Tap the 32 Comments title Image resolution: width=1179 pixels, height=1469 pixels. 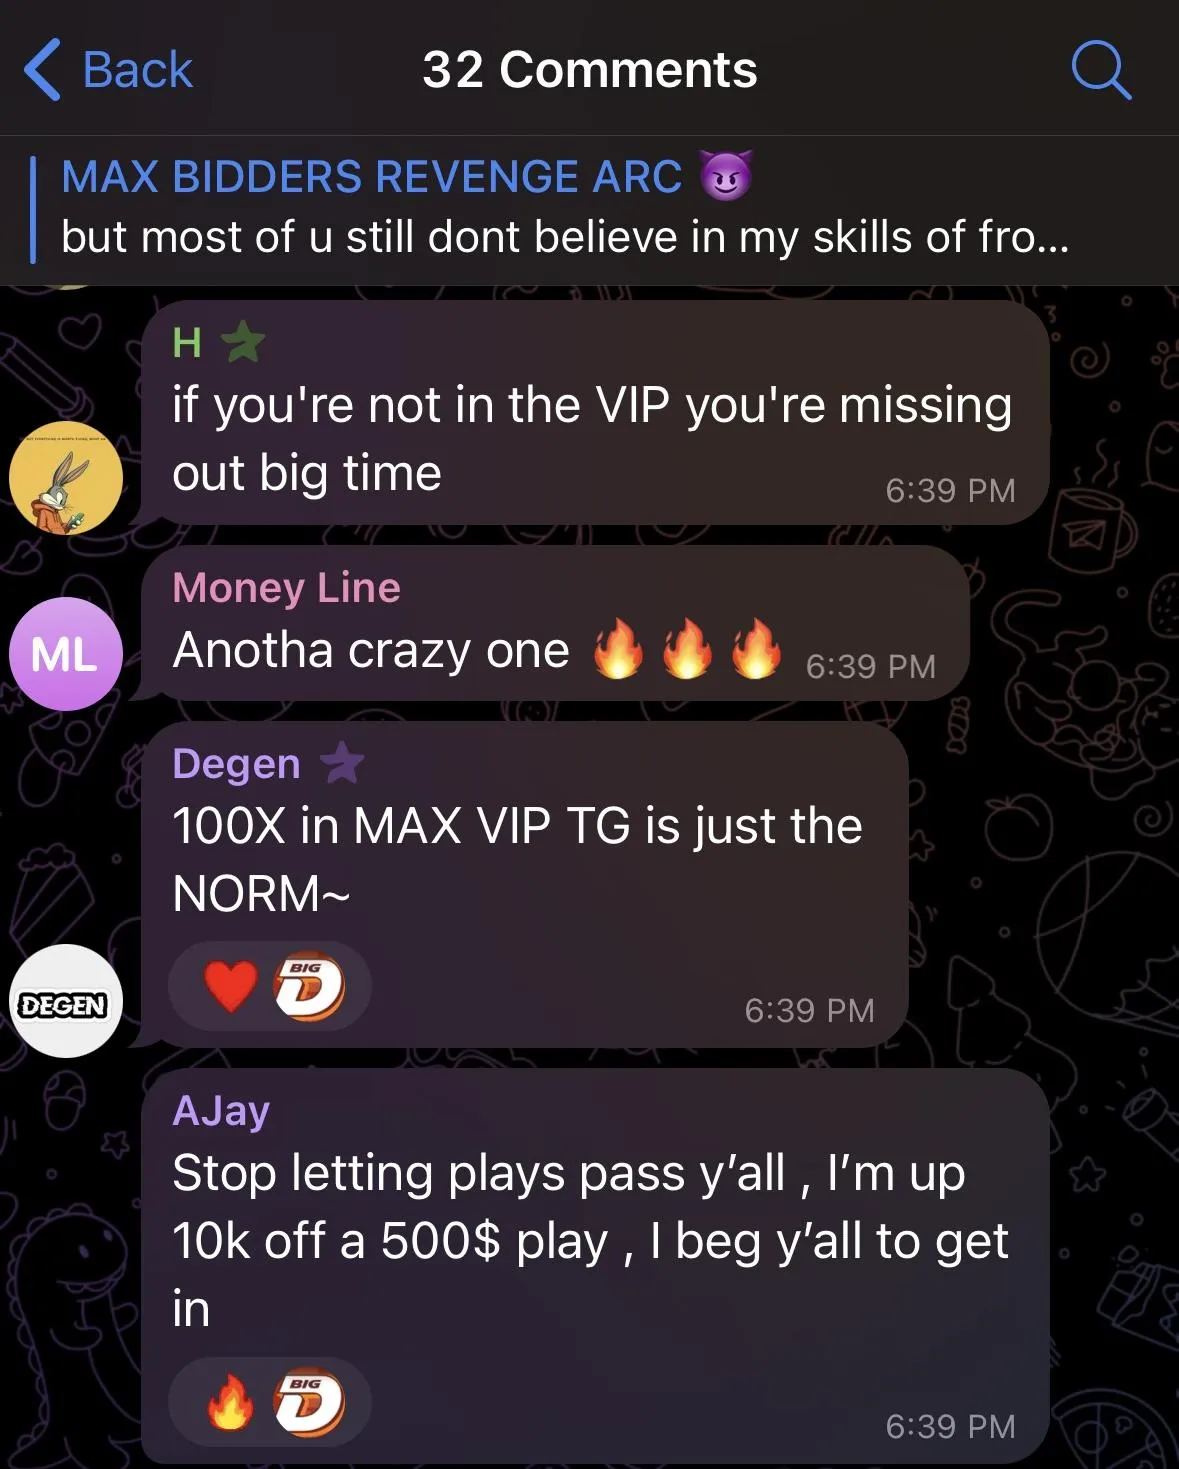tap(590, 70)
